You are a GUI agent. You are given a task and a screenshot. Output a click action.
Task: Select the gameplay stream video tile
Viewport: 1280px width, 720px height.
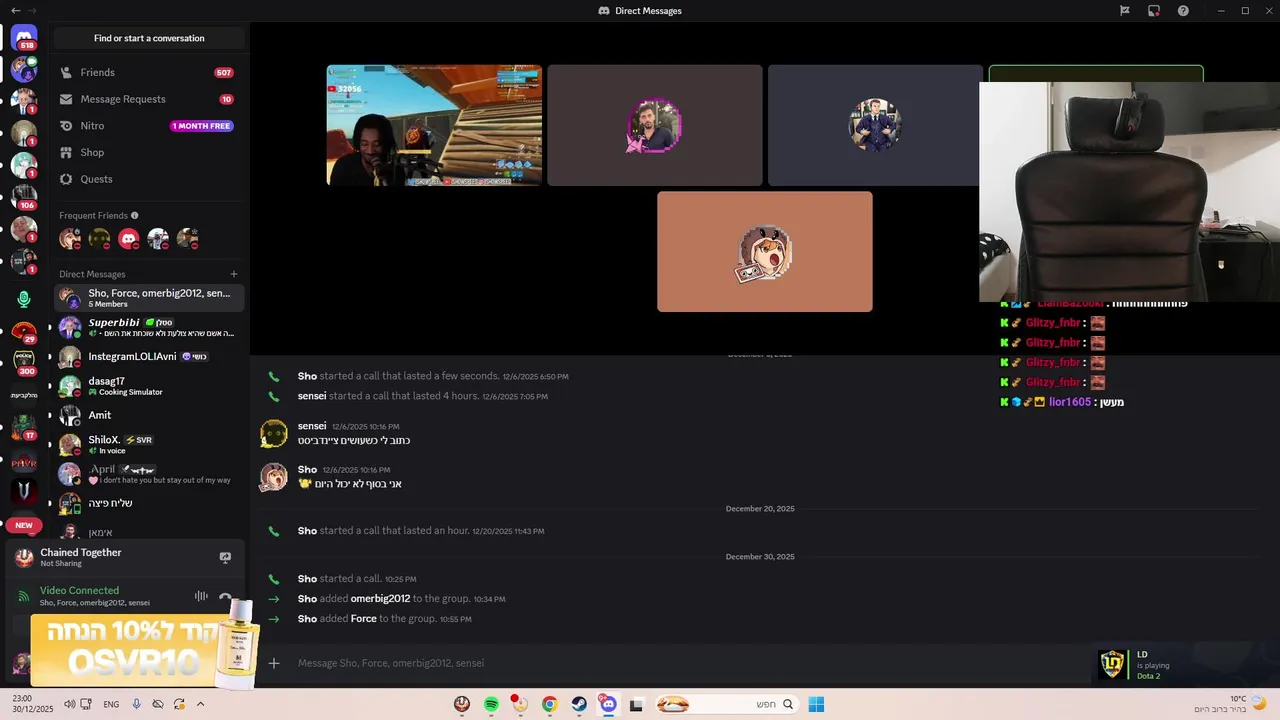click(x=434, y=125)
